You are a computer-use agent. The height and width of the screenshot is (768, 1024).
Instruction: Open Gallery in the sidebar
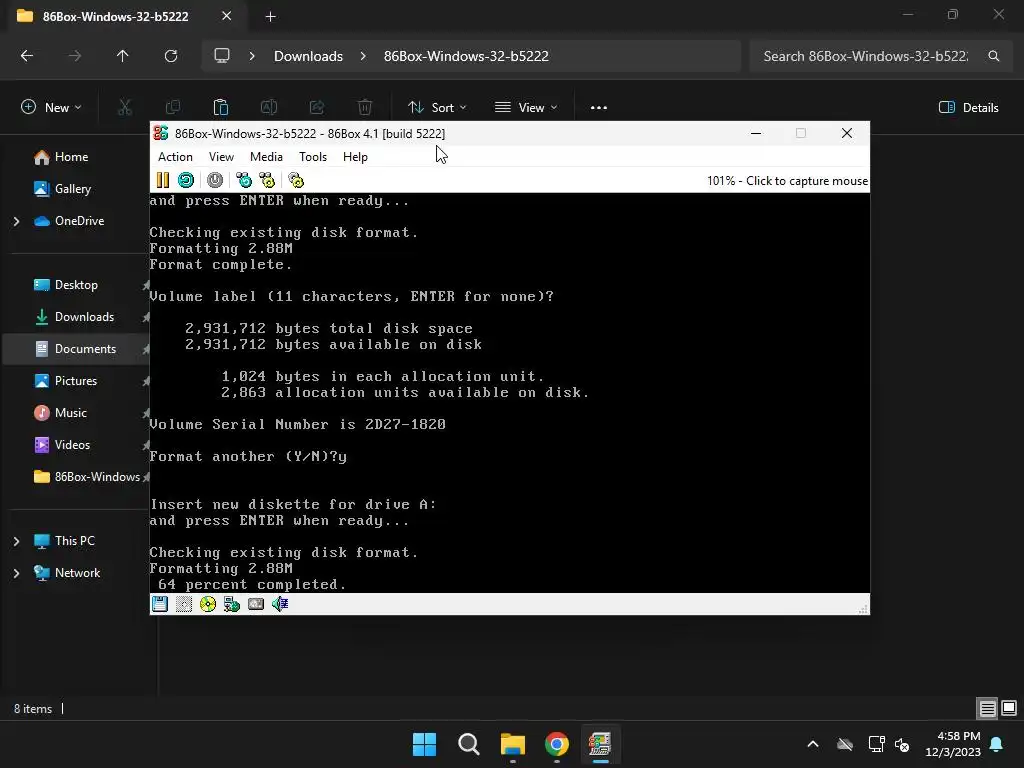[72, 189]
